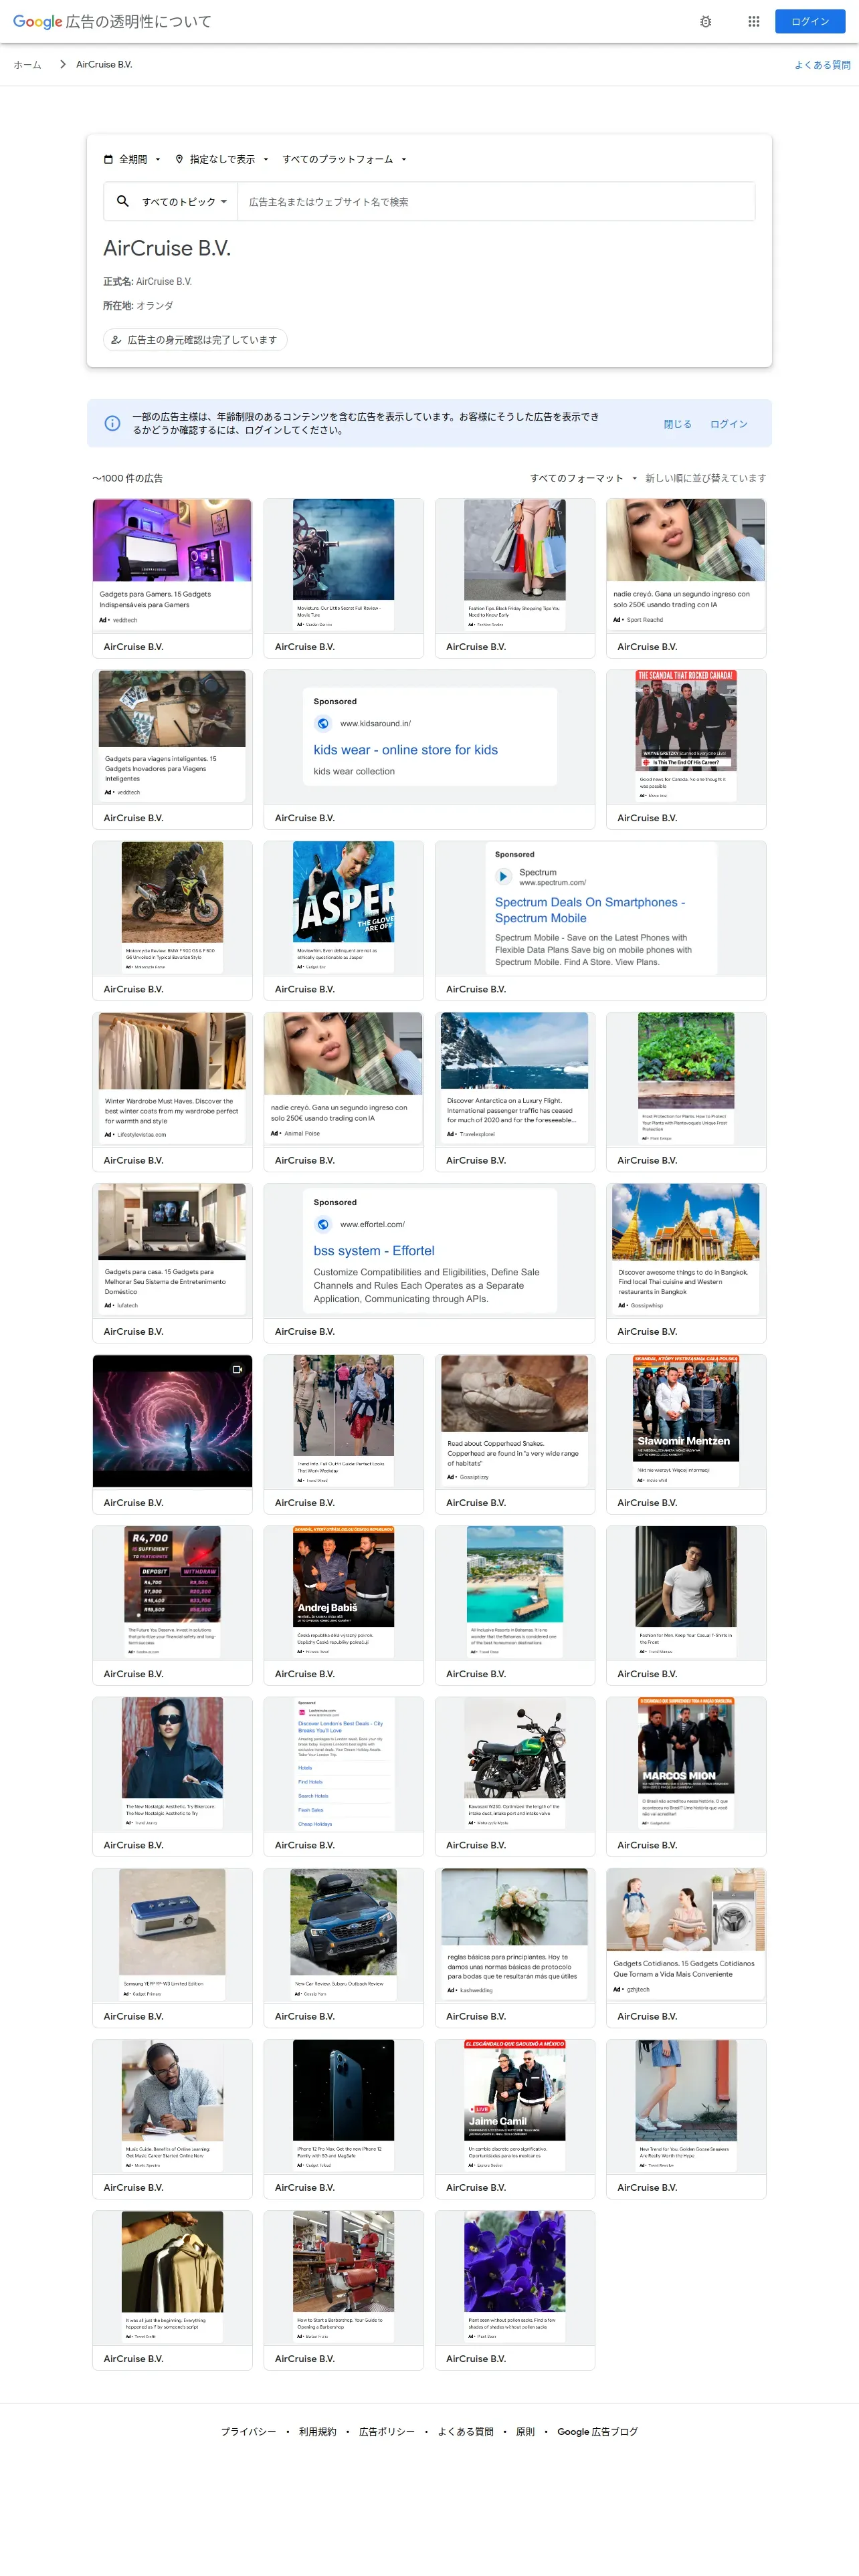Click the 広告主の身元確認は完了しています chip
This screenshot has width=859, height=2576.
point(195,340)
